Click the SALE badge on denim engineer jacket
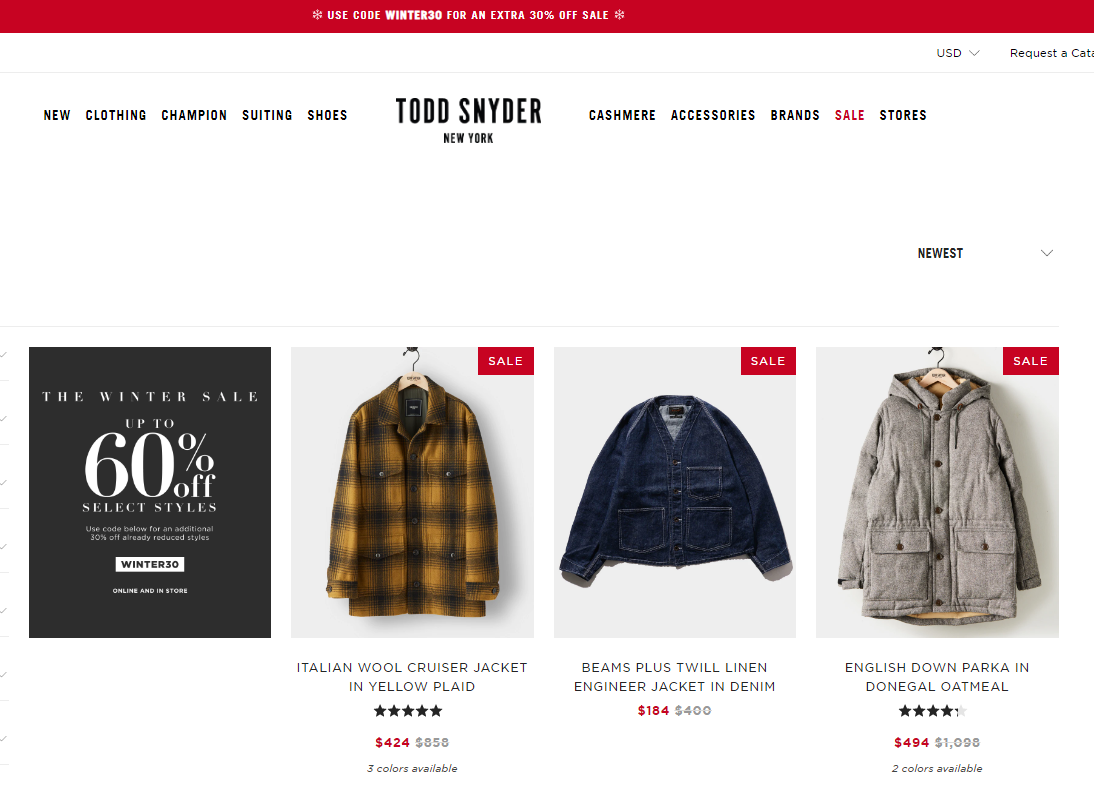Image resolution: width=1094 pixels, height=793 pixels. tap(768, 361)
